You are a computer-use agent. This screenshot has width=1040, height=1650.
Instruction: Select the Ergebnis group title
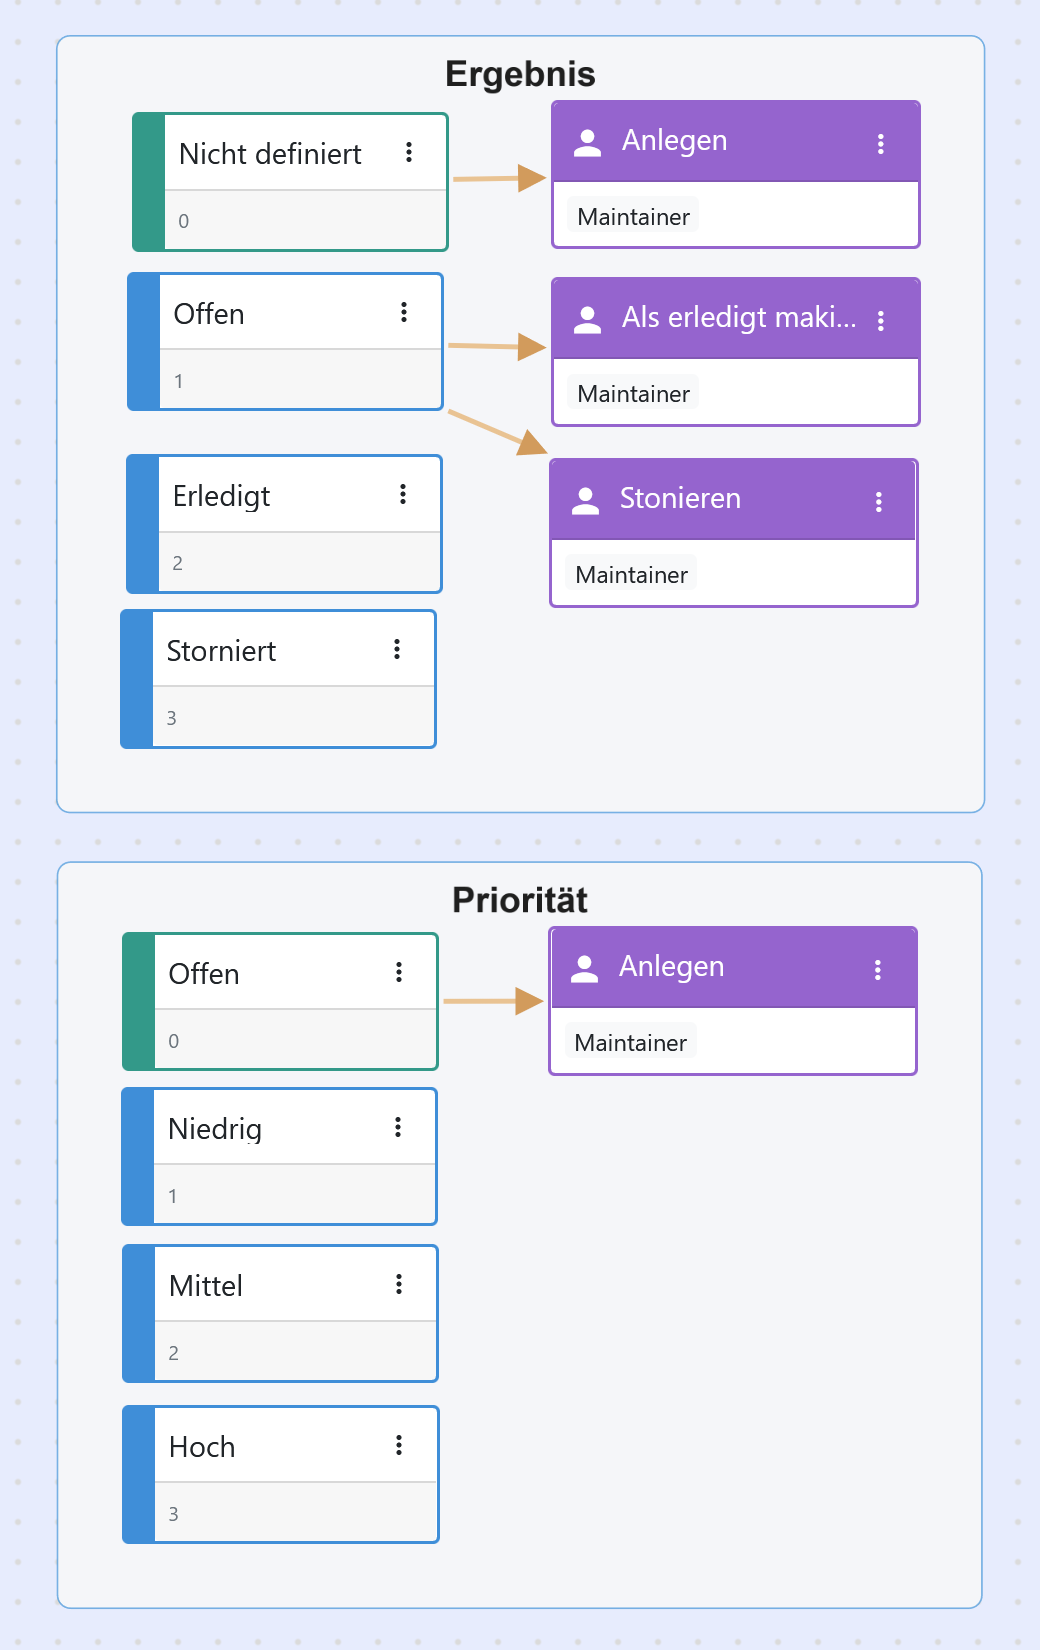click(520, 74)
